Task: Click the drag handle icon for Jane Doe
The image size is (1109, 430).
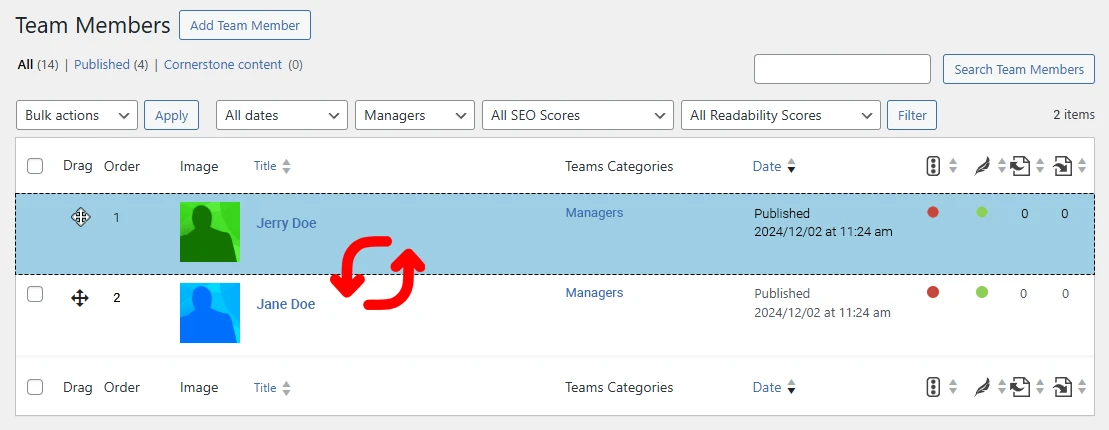Action: [80, 298]
